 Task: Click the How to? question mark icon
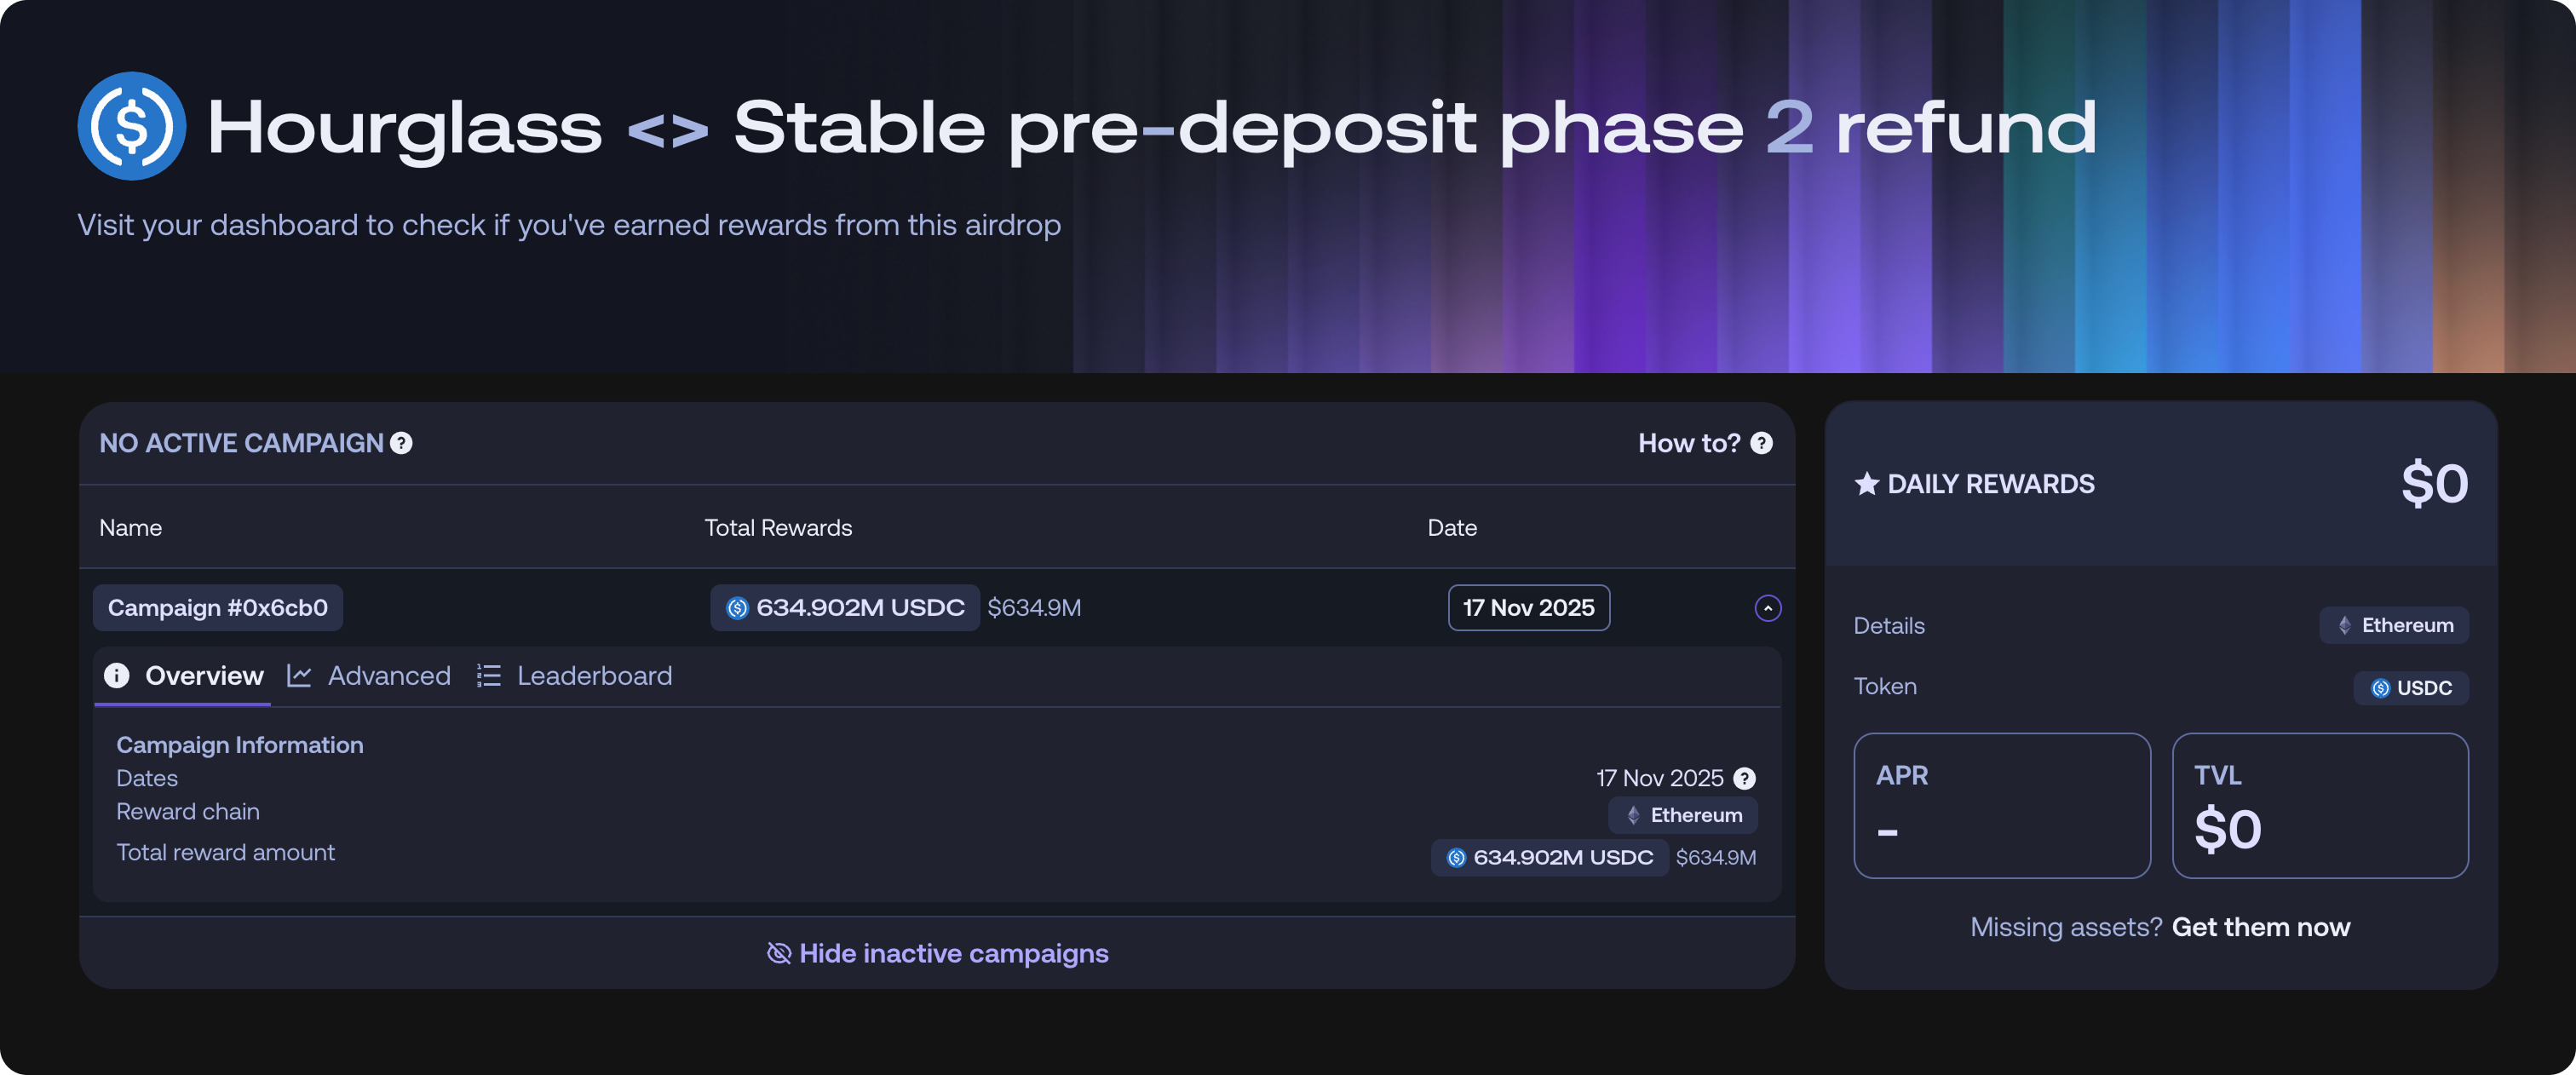coord(1761,443)
